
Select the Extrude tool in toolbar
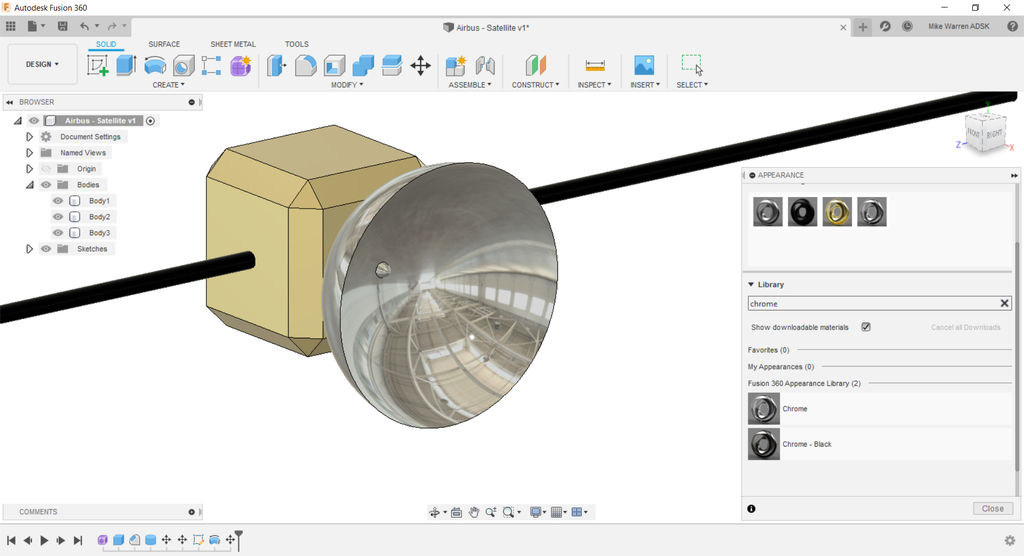pyautogui.click(x=126, y=66)
